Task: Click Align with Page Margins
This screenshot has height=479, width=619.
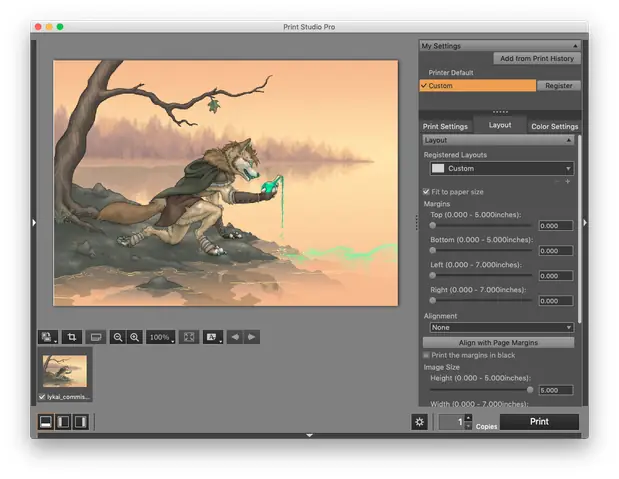Action: (x=498, y=343)
